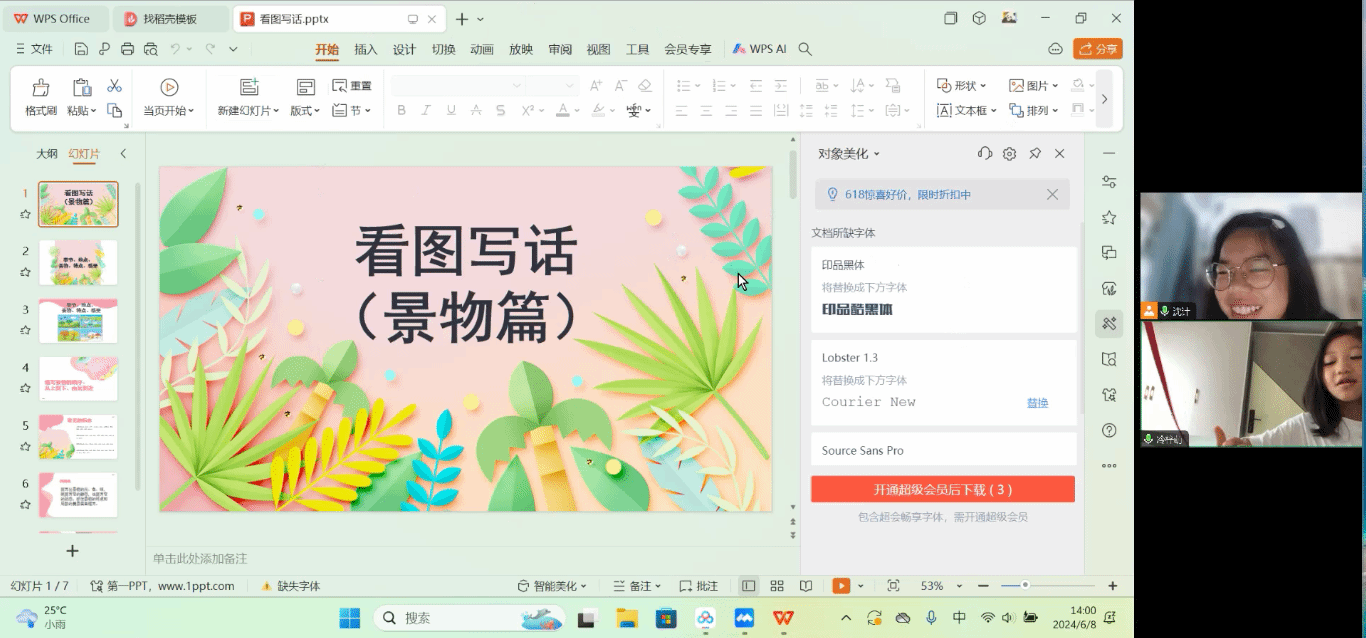The image size is (1366, 638).
Task: Click the scissors Cut icon in ribbon
Action: (114, 86)
